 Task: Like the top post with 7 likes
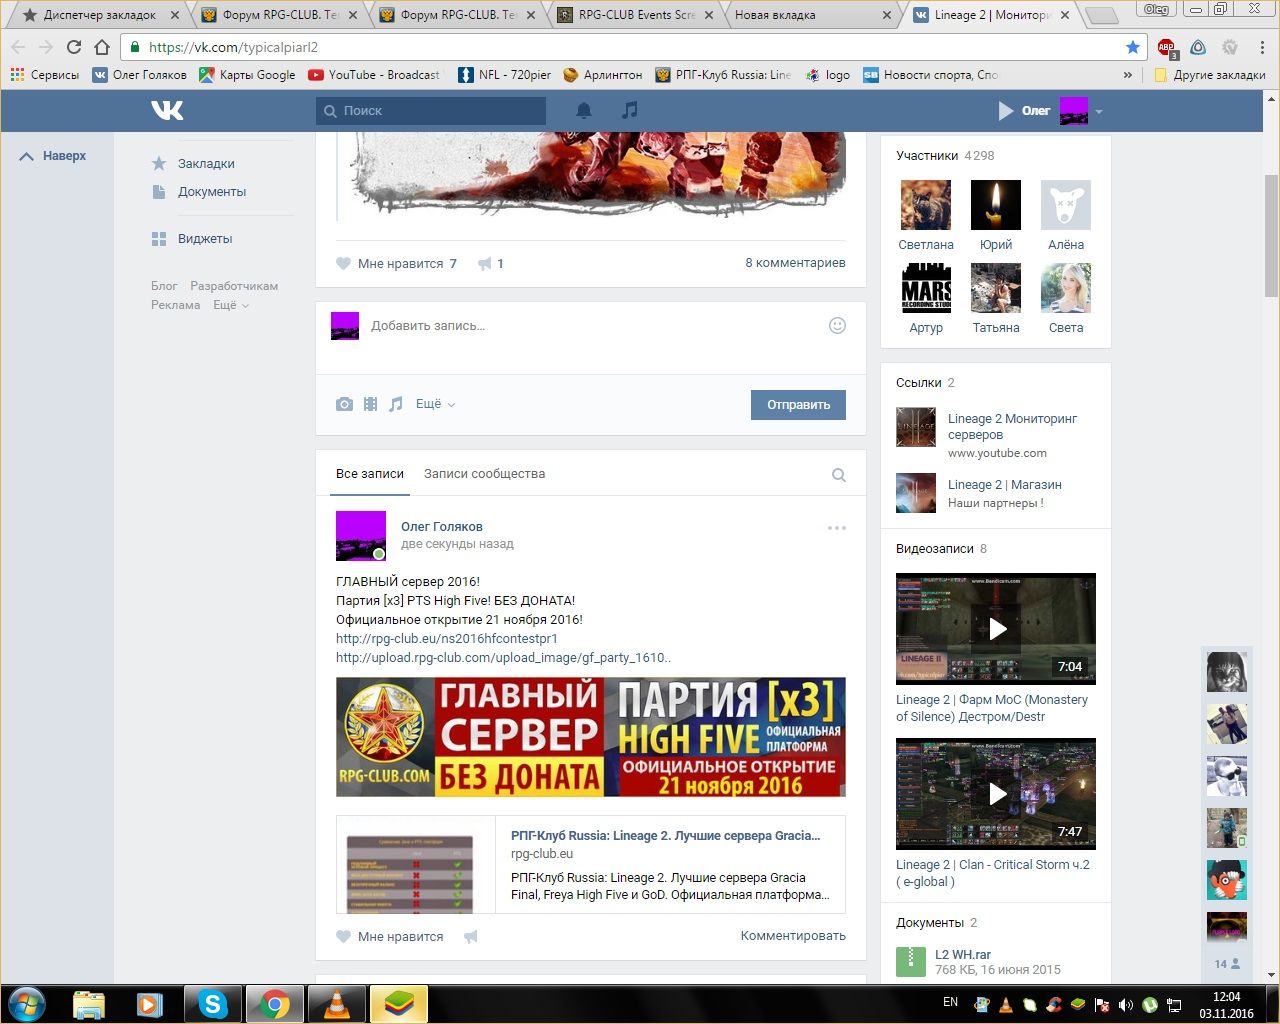(x=344, y=264)
